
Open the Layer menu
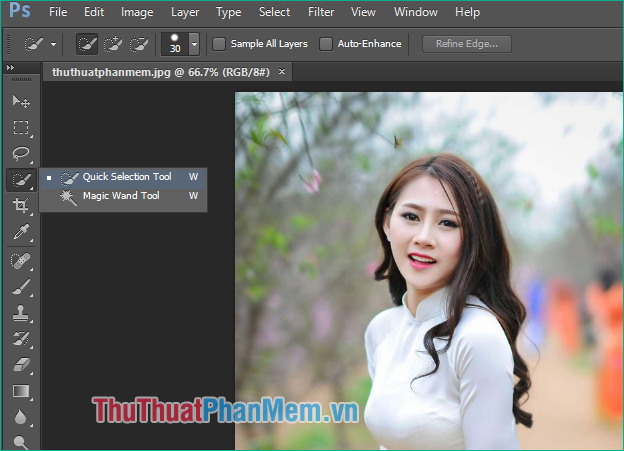coord(185,12)
